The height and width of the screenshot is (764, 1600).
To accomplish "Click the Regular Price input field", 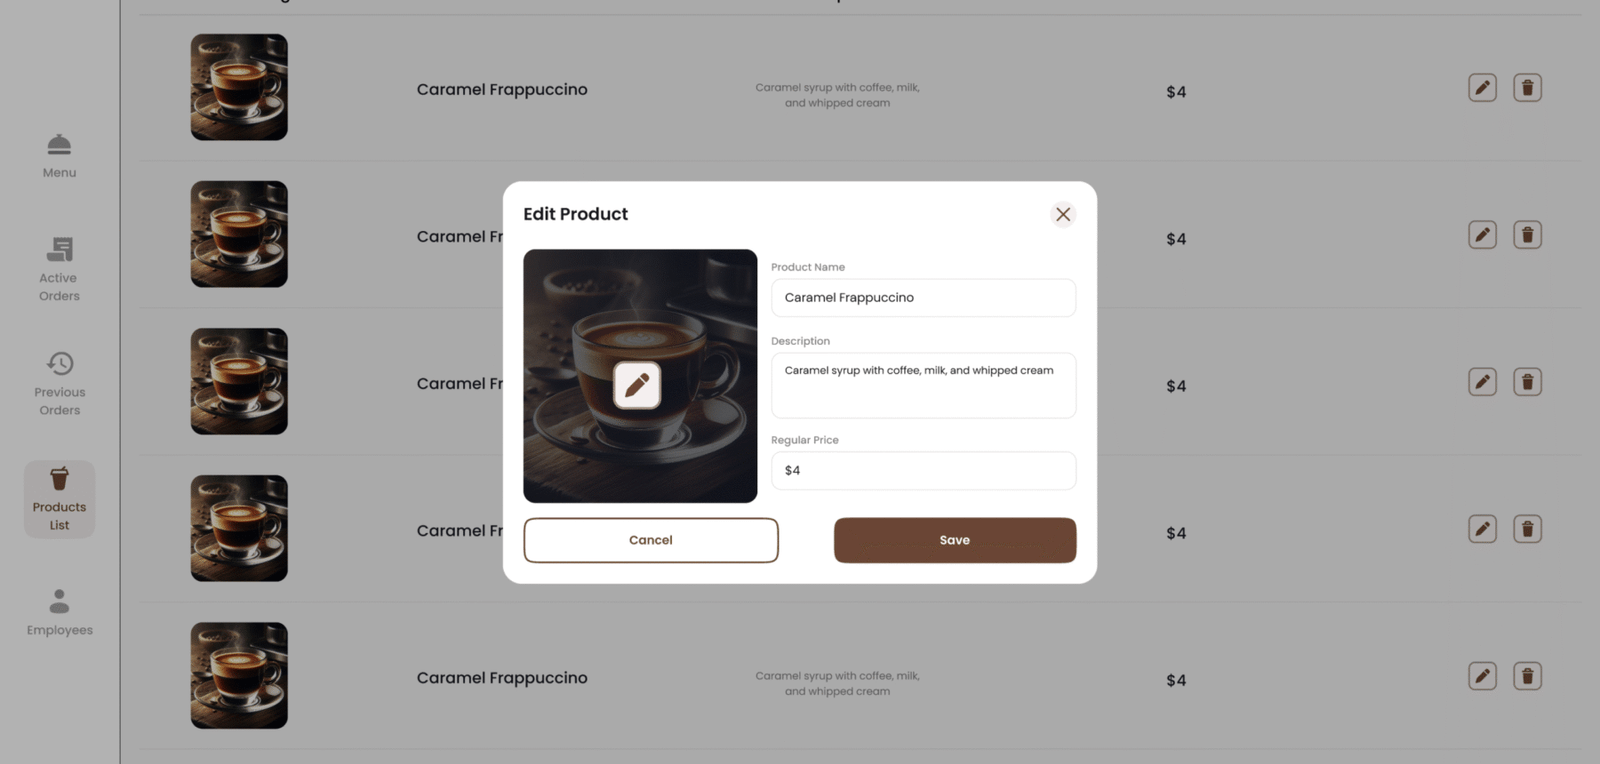I will [x=922, y=471].
